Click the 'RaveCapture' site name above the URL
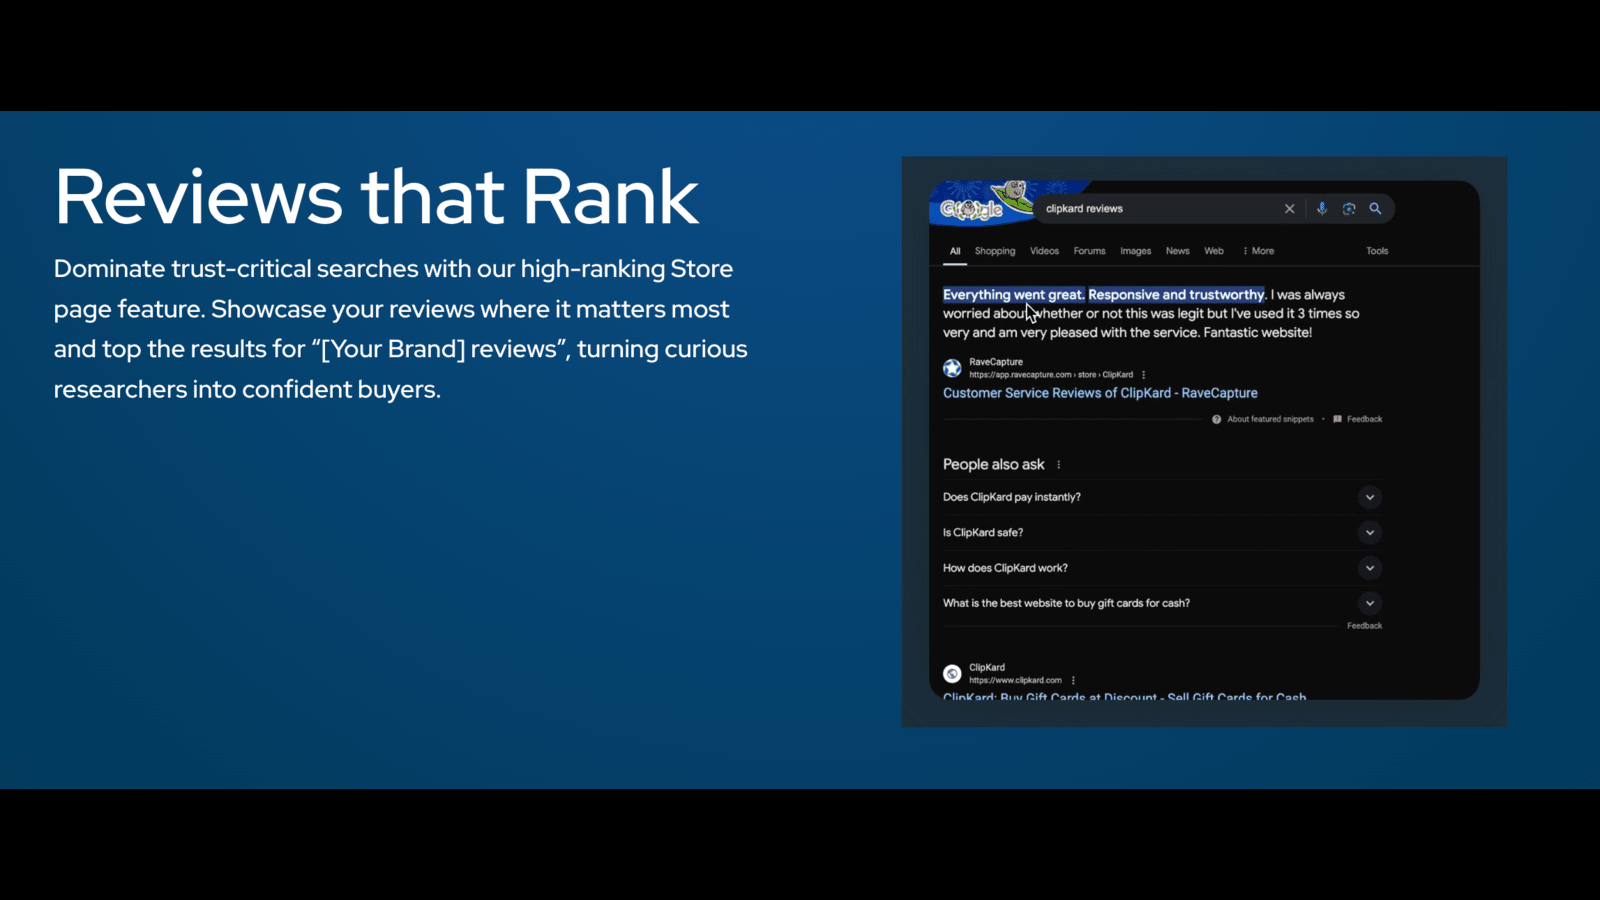 996,362
